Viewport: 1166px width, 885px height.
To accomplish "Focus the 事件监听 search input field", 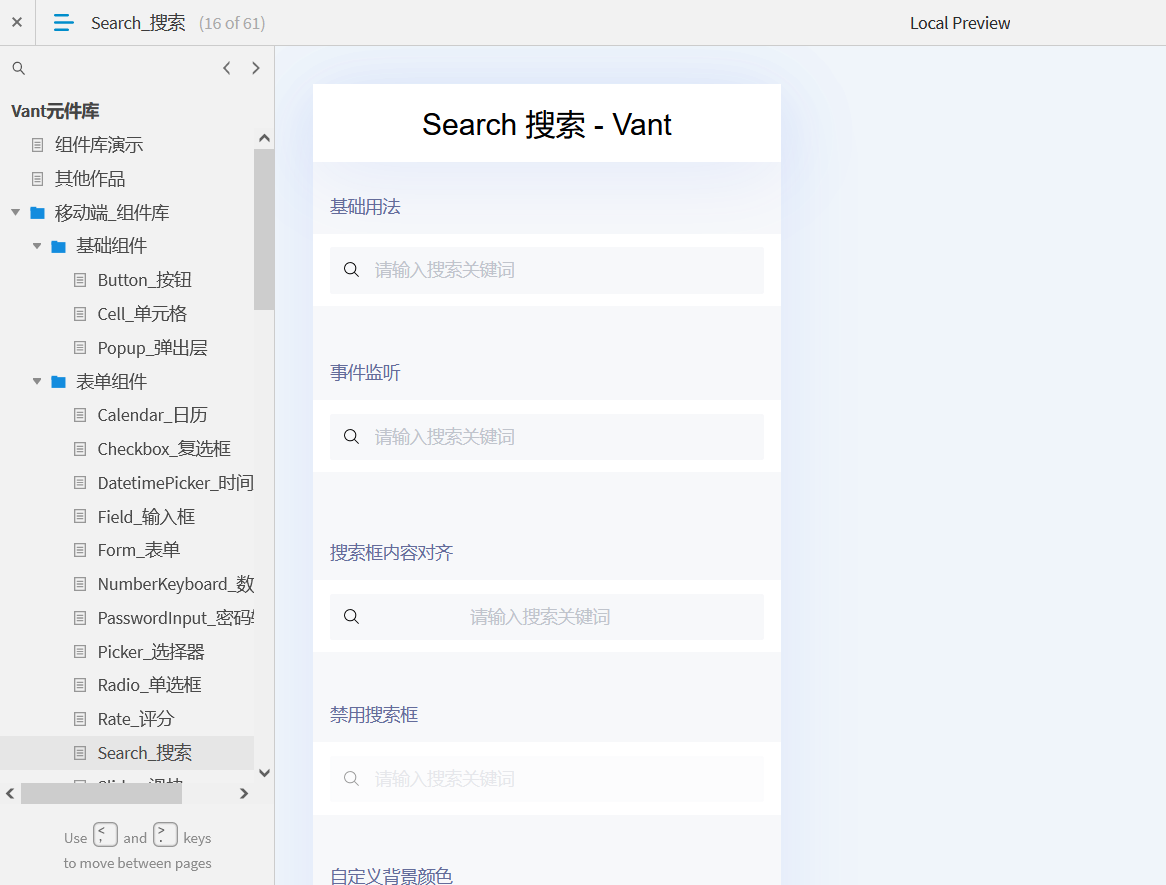I will pos(547,437).
